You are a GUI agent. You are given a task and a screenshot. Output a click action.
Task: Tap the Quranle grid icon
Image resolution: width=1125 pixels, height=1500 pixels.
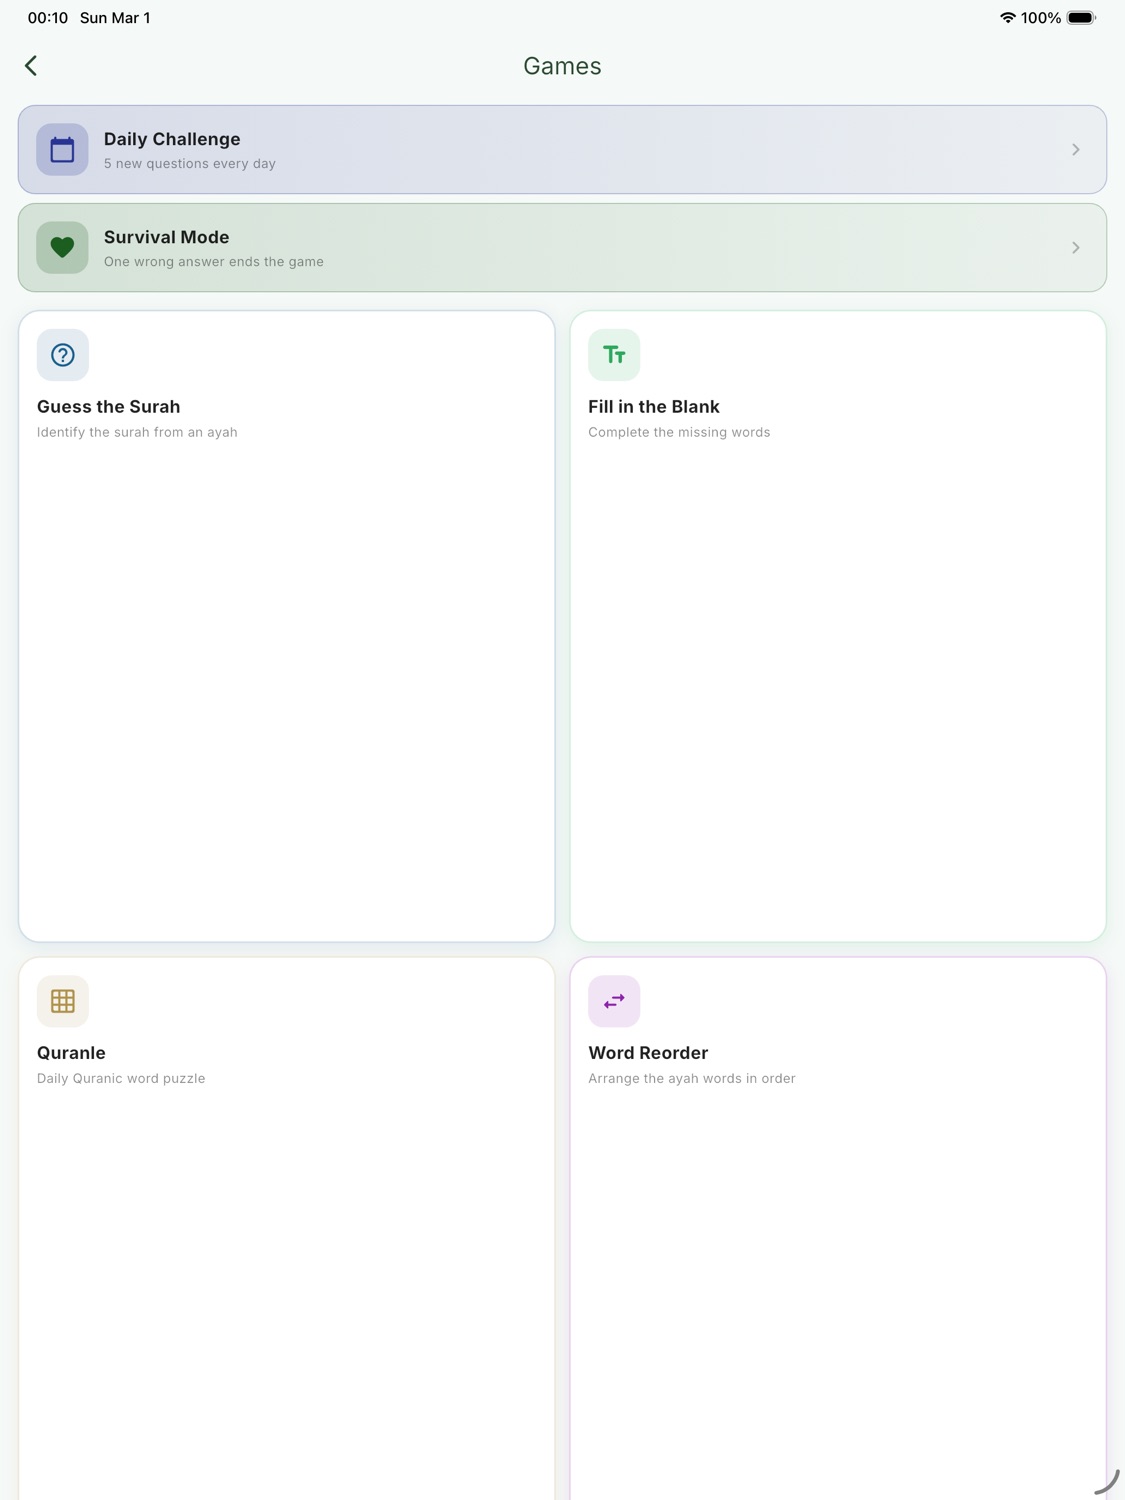coord(63,1001)
